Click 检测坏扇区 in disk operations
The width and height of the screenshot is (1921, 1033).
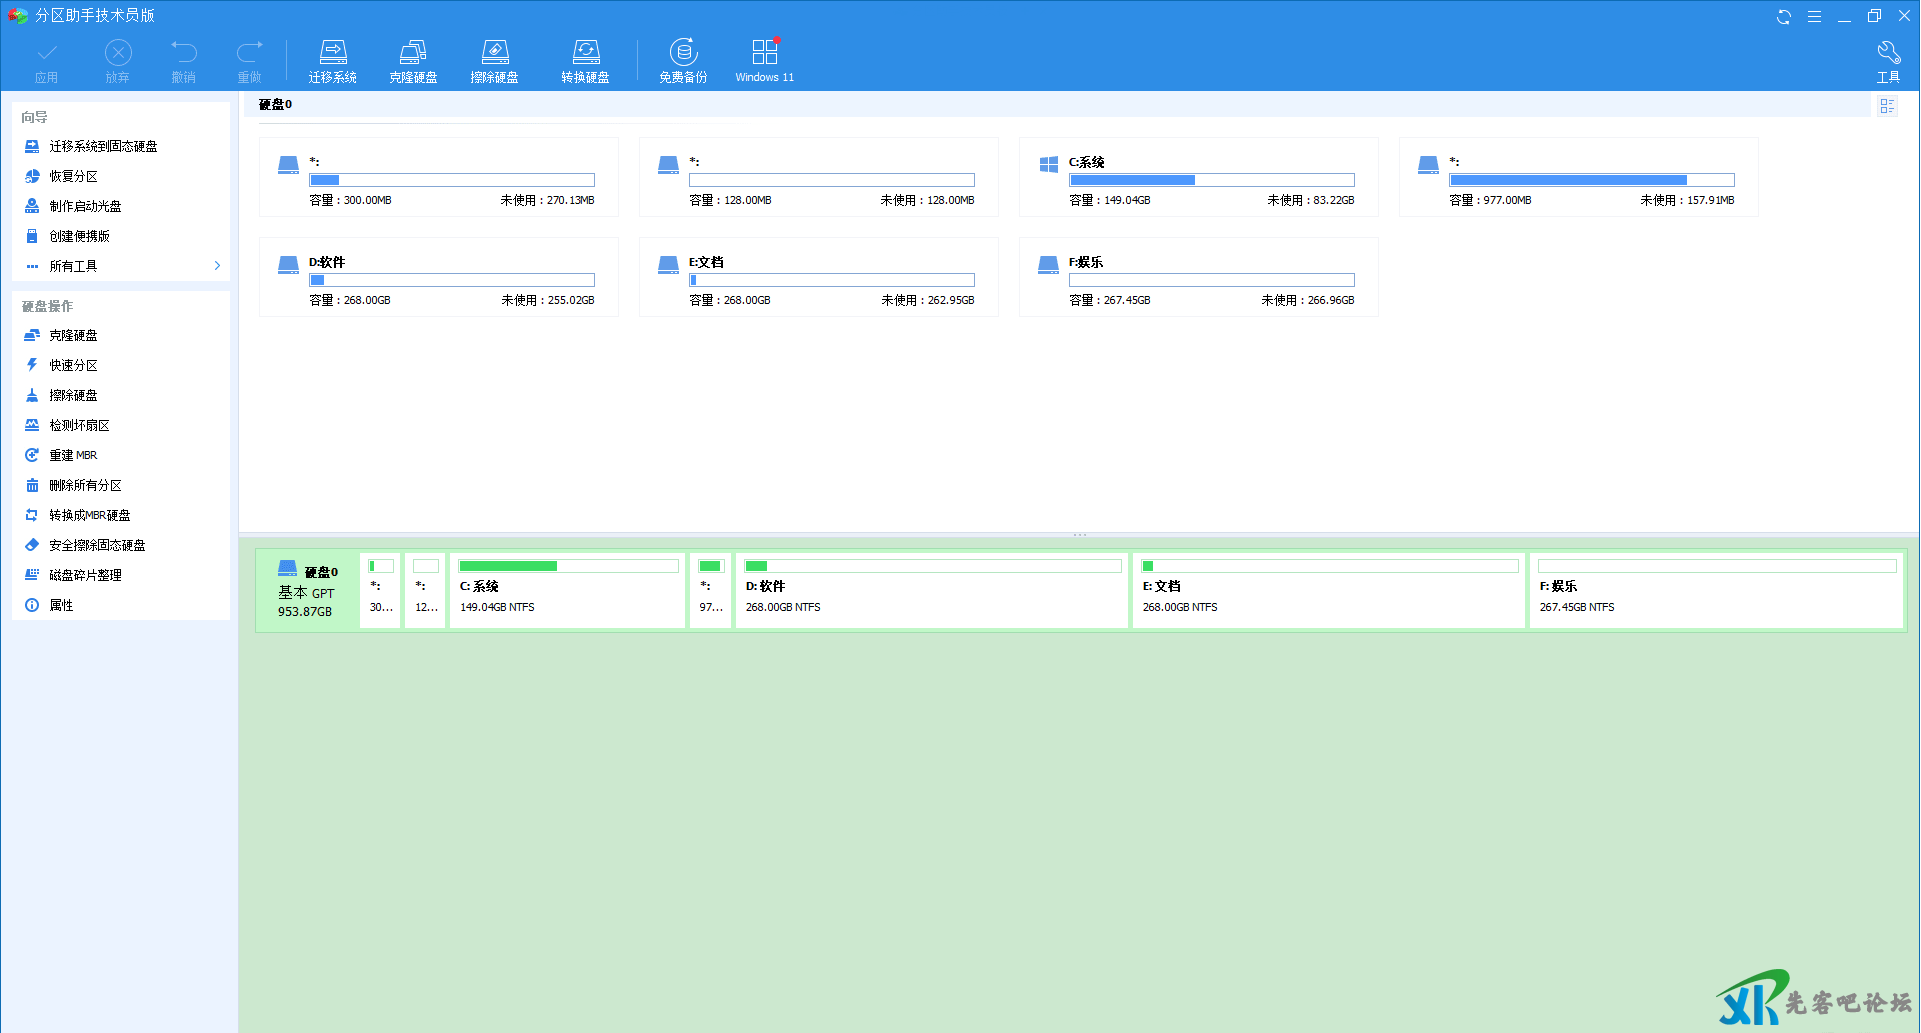point(79,426)
